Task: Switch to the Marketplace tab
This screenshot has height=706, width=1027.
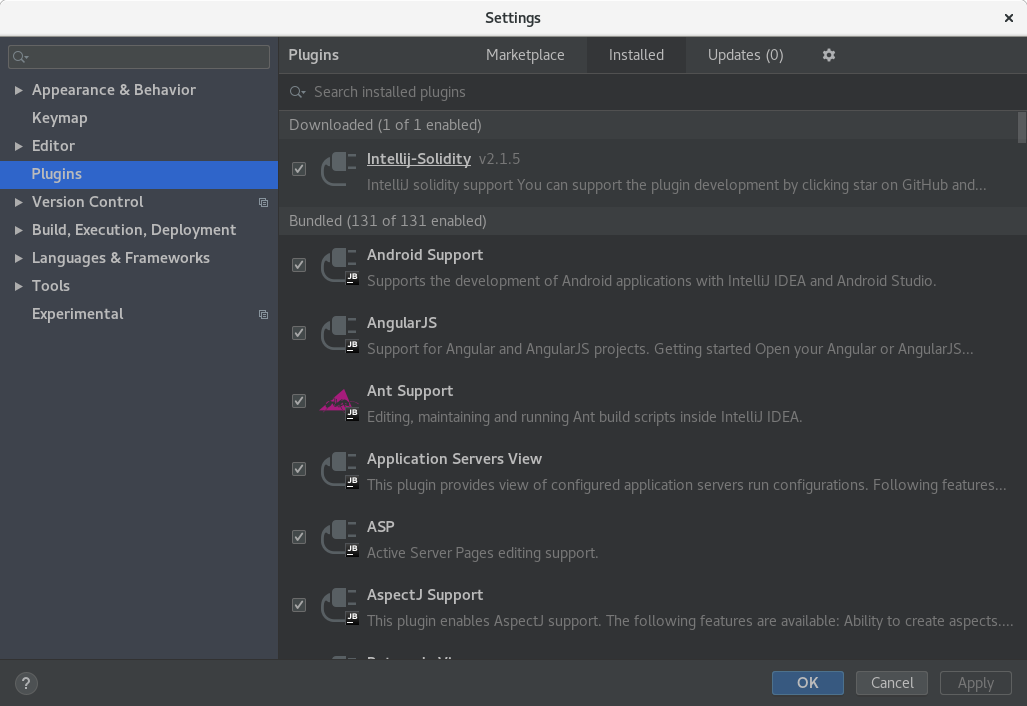Action: [525, 55]
